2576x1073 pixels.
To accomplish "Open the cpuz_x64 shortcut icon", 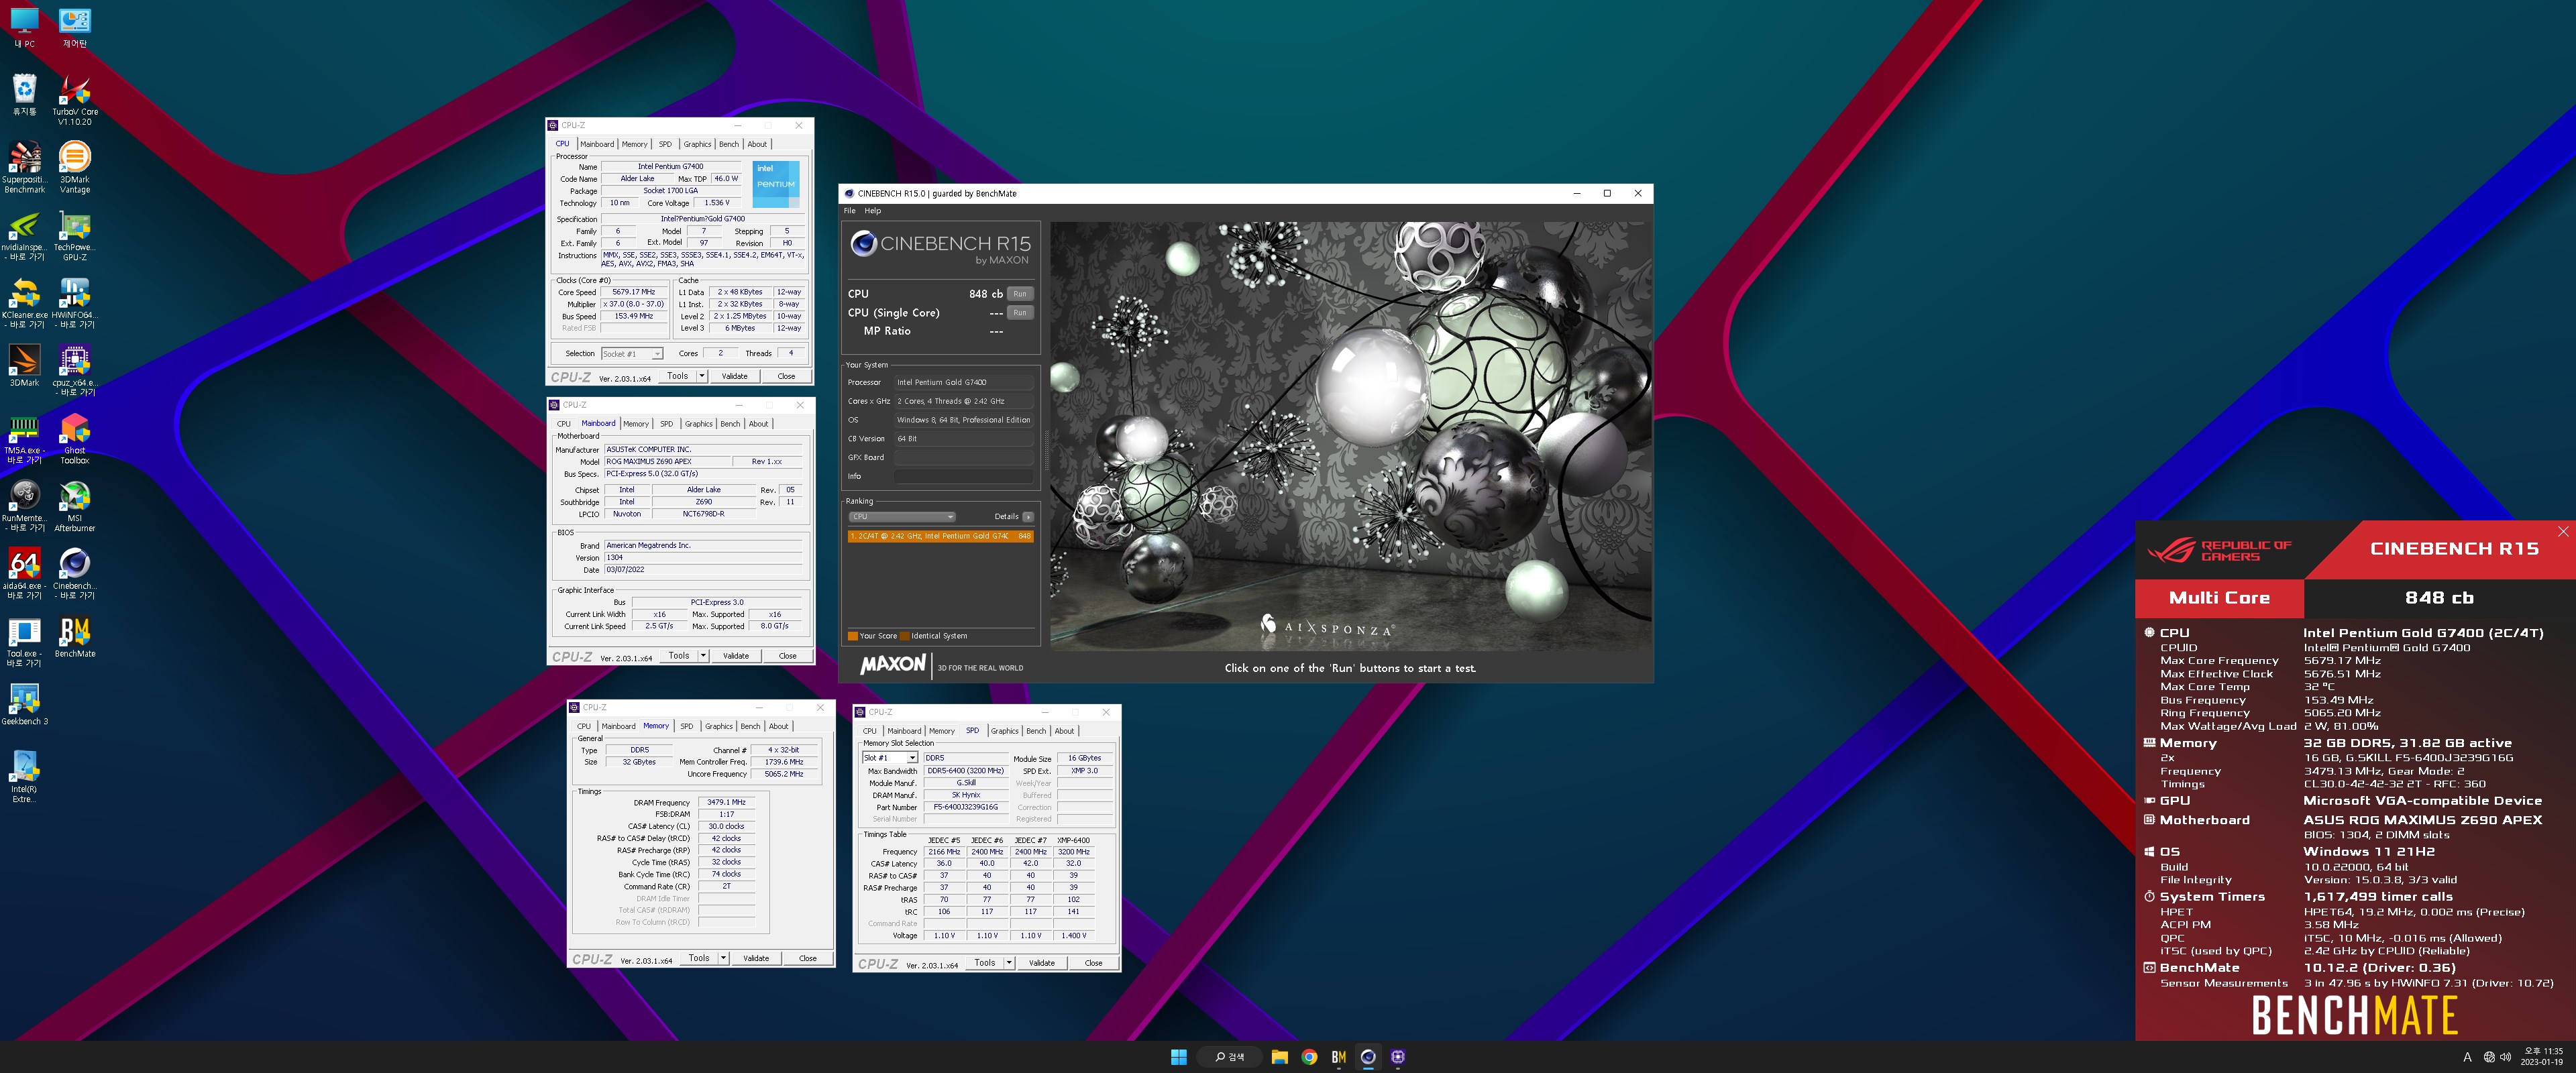I will 75,370.
